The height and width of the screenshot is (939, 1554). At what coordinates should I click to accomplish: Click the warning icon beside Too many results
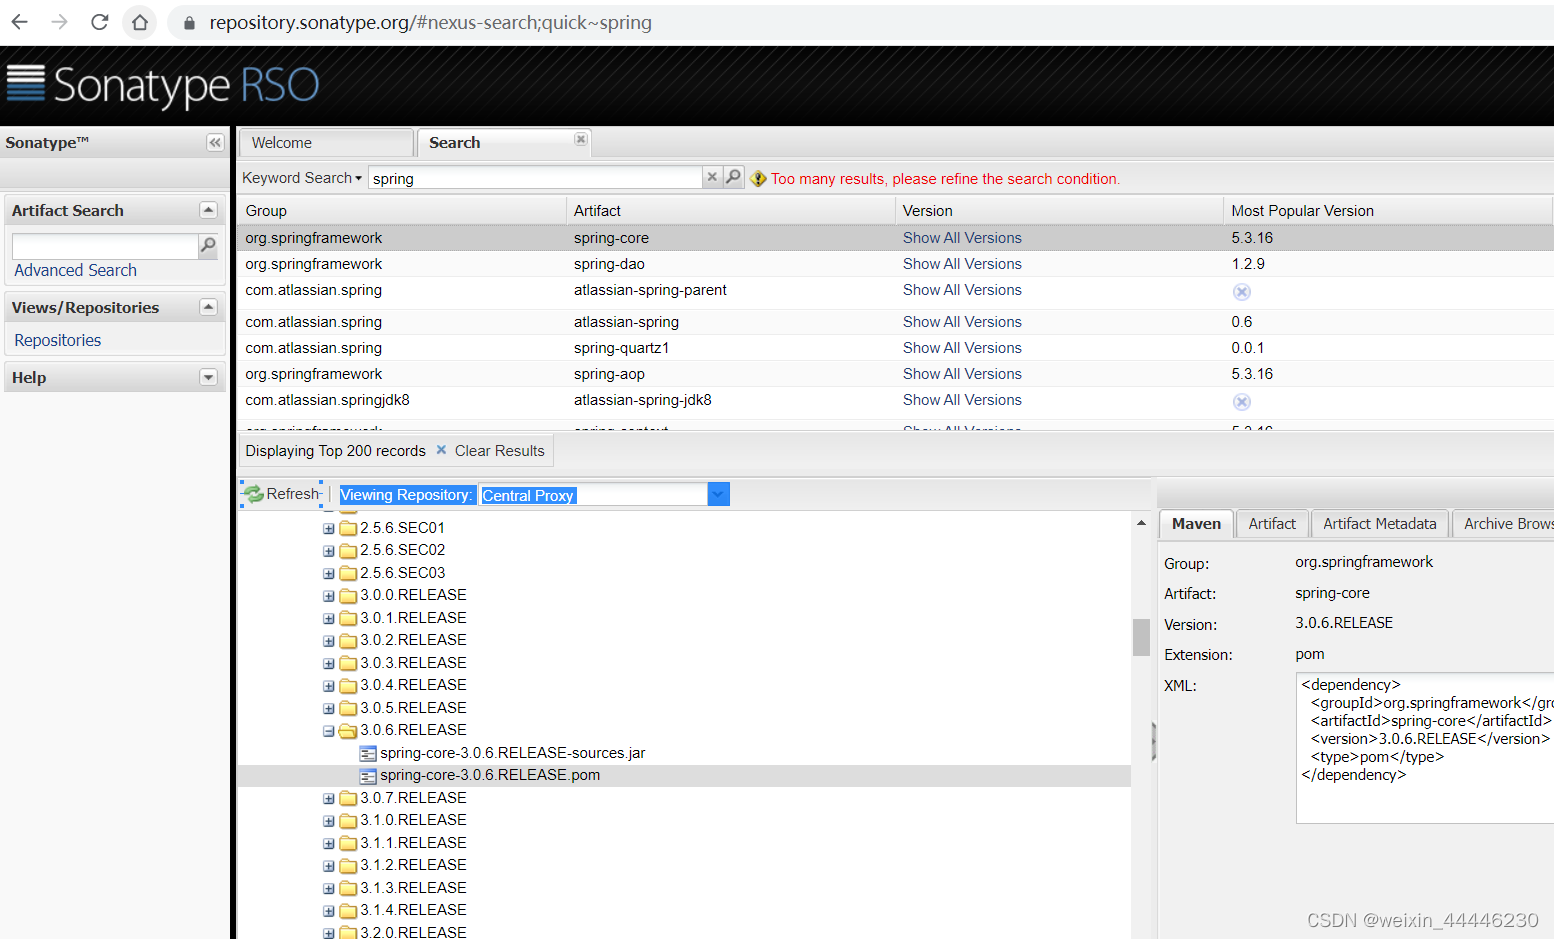click(x=758, y=179)
